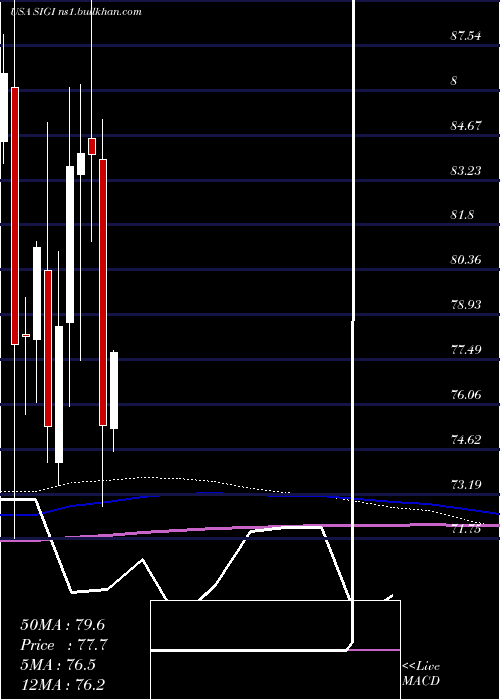The height and width of the screenshot is (700, 500).
Task: Click the 'Price : 77.7' readout
Action: tap(64, 645)
